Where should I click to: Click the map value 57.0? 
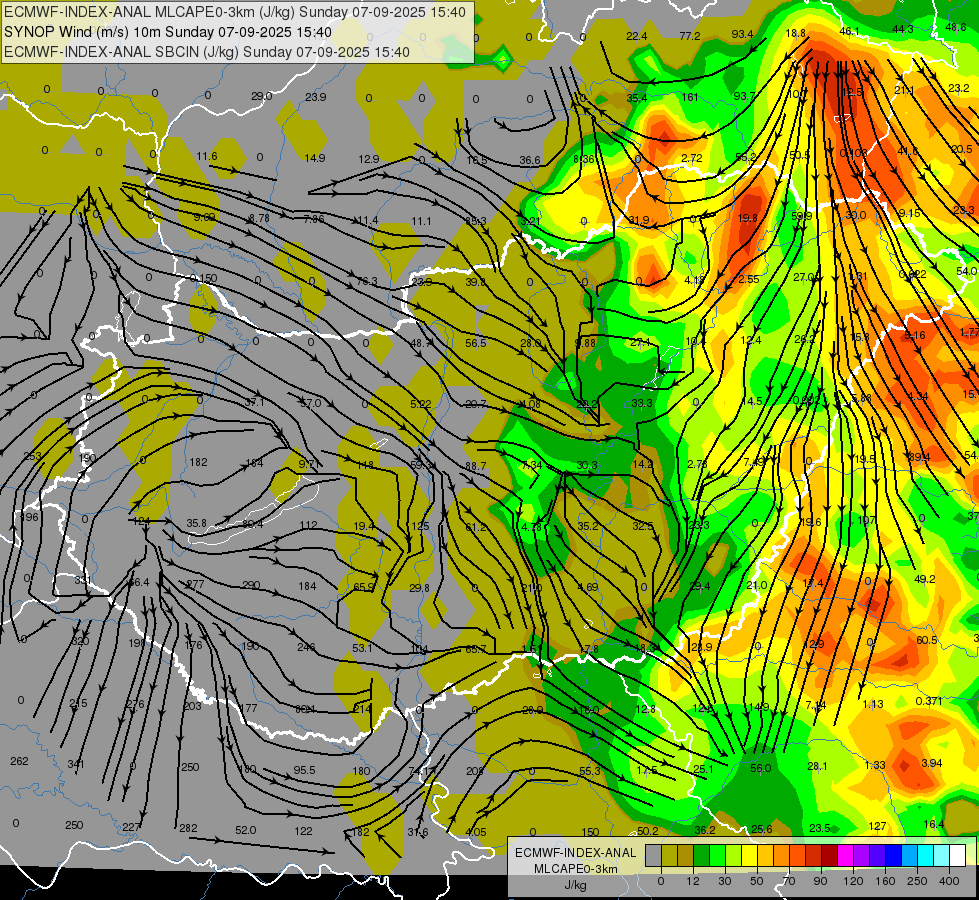pyautogui.click(x=310, y=403)
